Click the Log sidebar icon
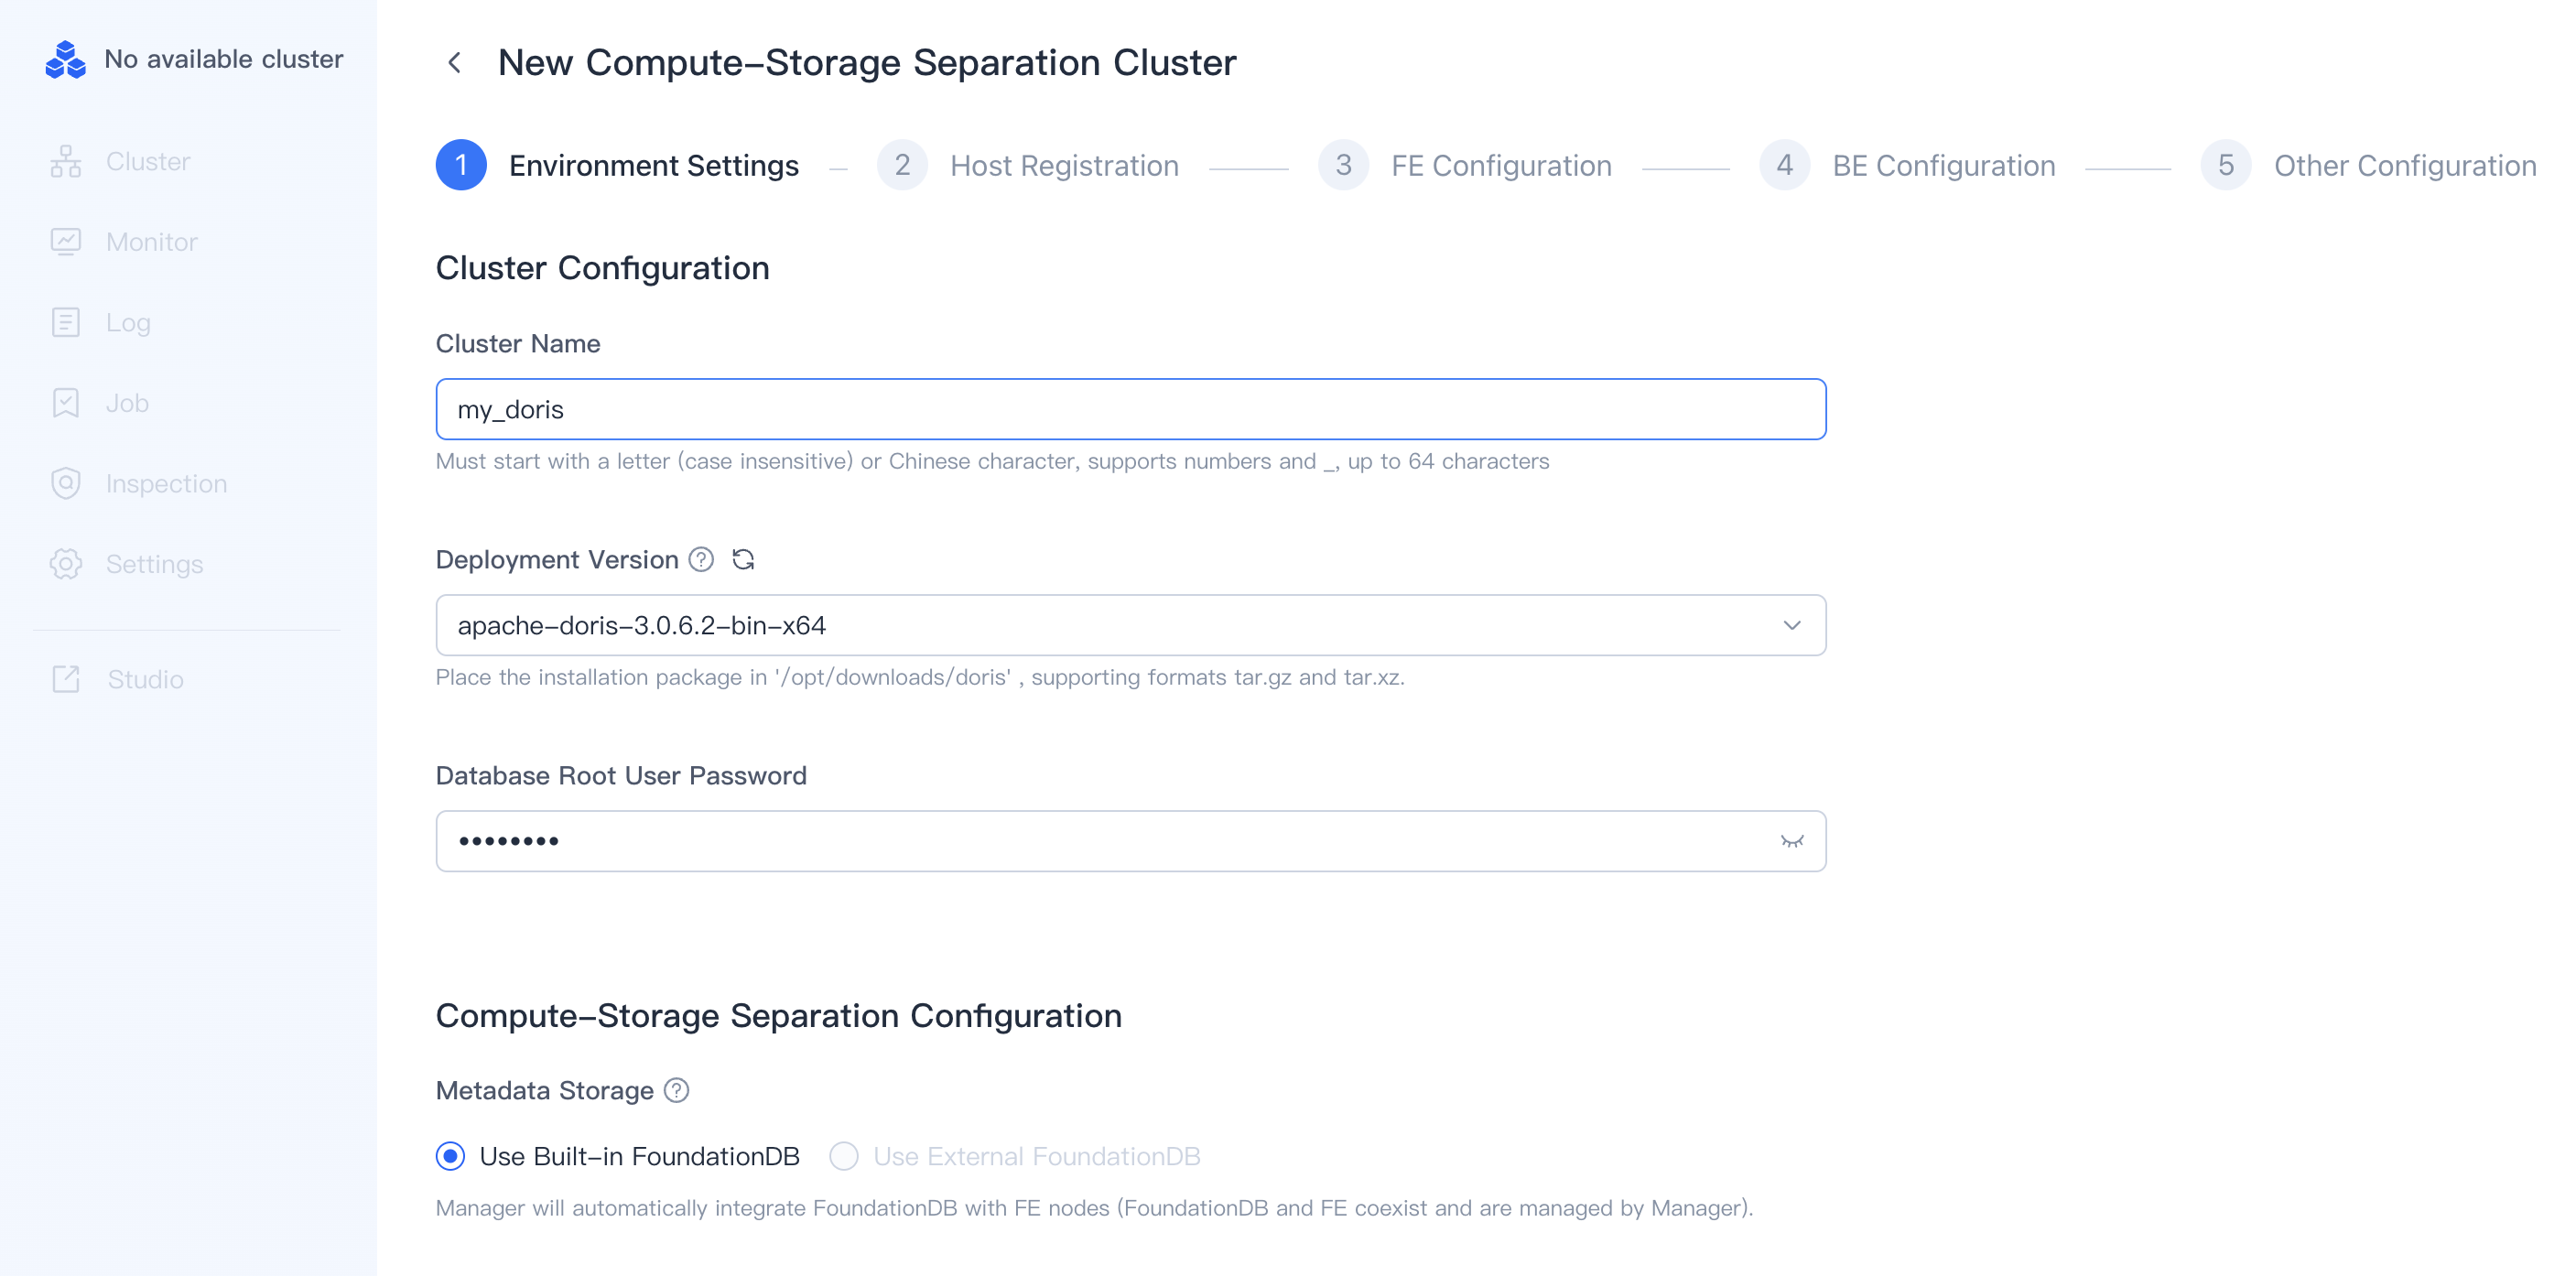 point(66,322)
